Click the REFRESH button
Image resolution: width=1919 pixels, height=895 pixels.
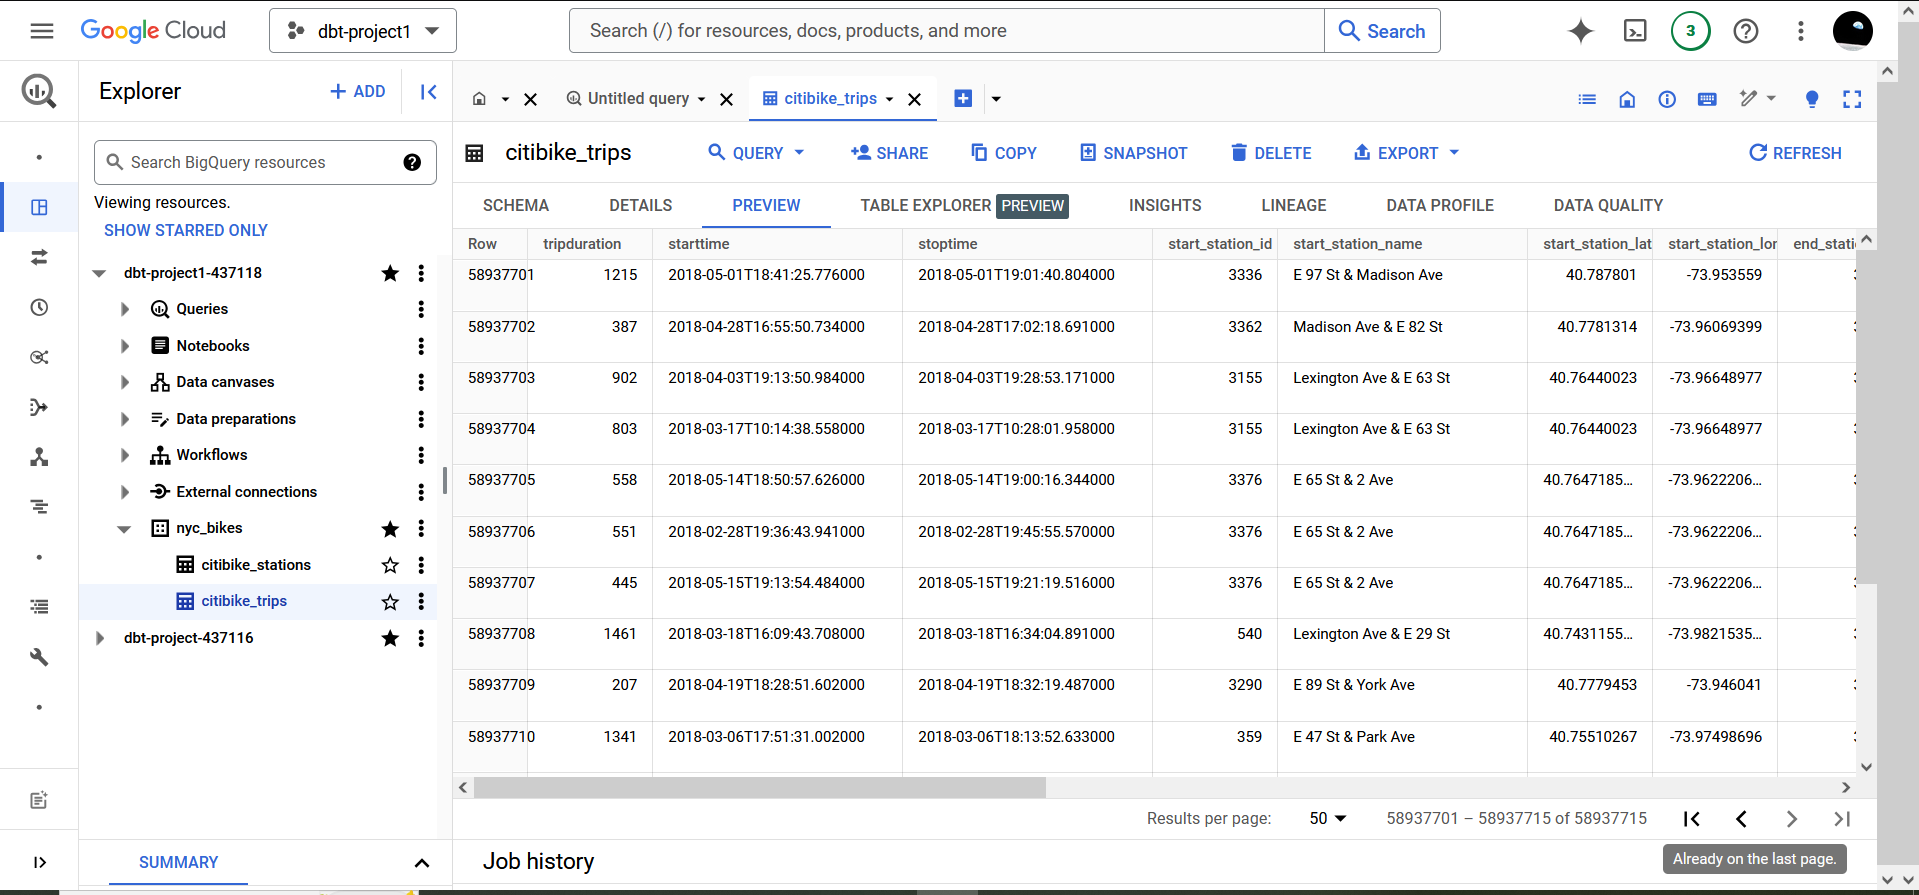pos(1795,153)
